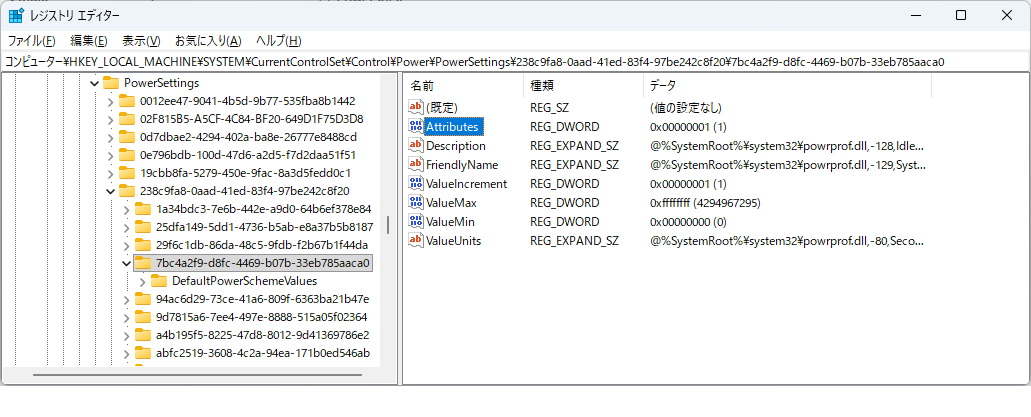The height and width of the screenshot is (417, 1031).
Task: Open the 表示(V) menu
Action: pyautogui.click(x=141, y=41)
